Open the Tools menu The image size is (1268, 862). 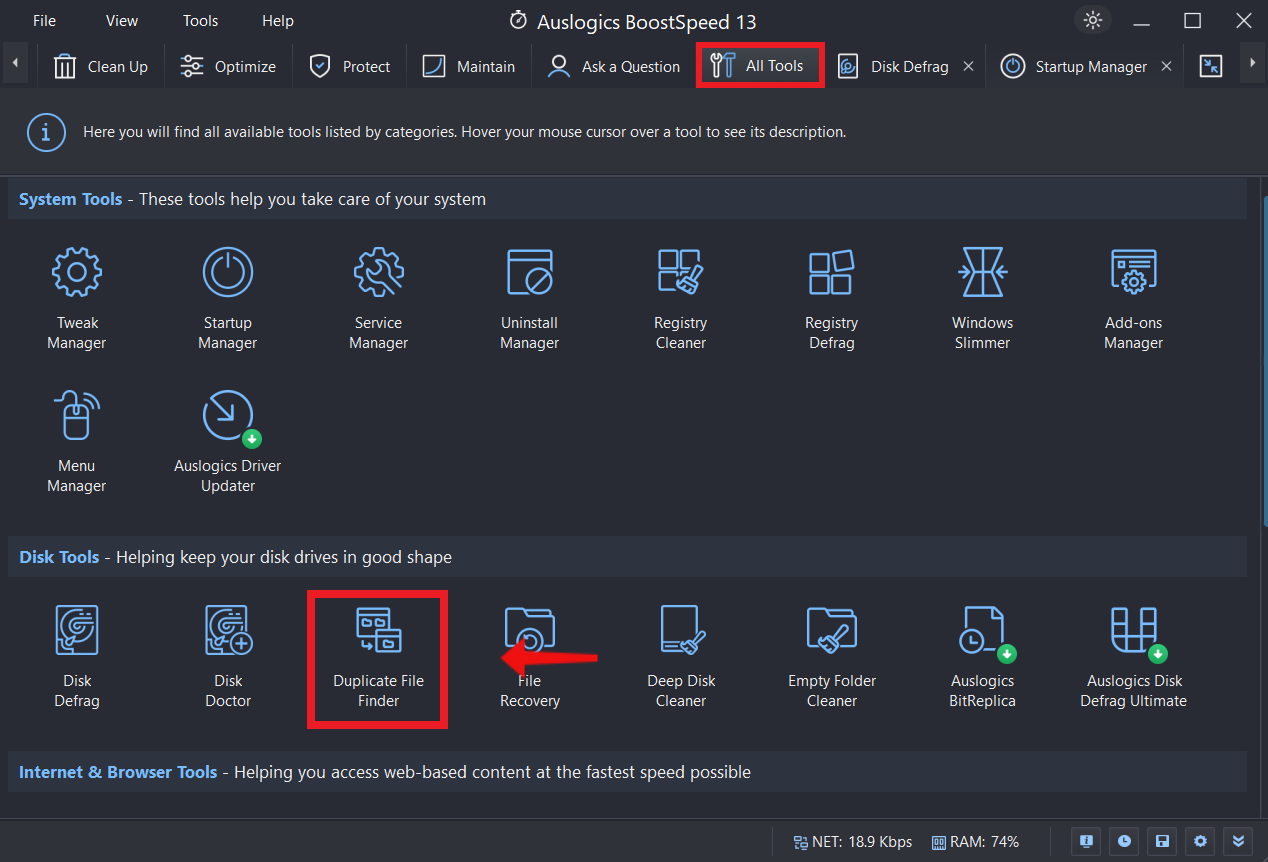(200, 20)
